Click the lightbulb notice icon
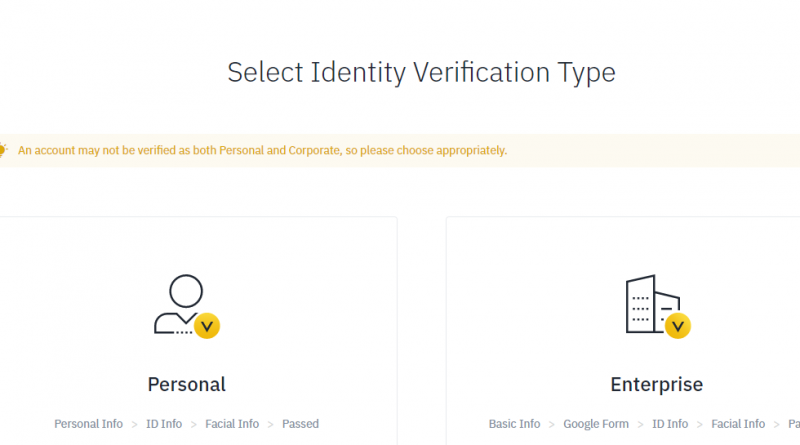Image resolution: width=800 pixels, height=445 pixels. coord(3,150)
